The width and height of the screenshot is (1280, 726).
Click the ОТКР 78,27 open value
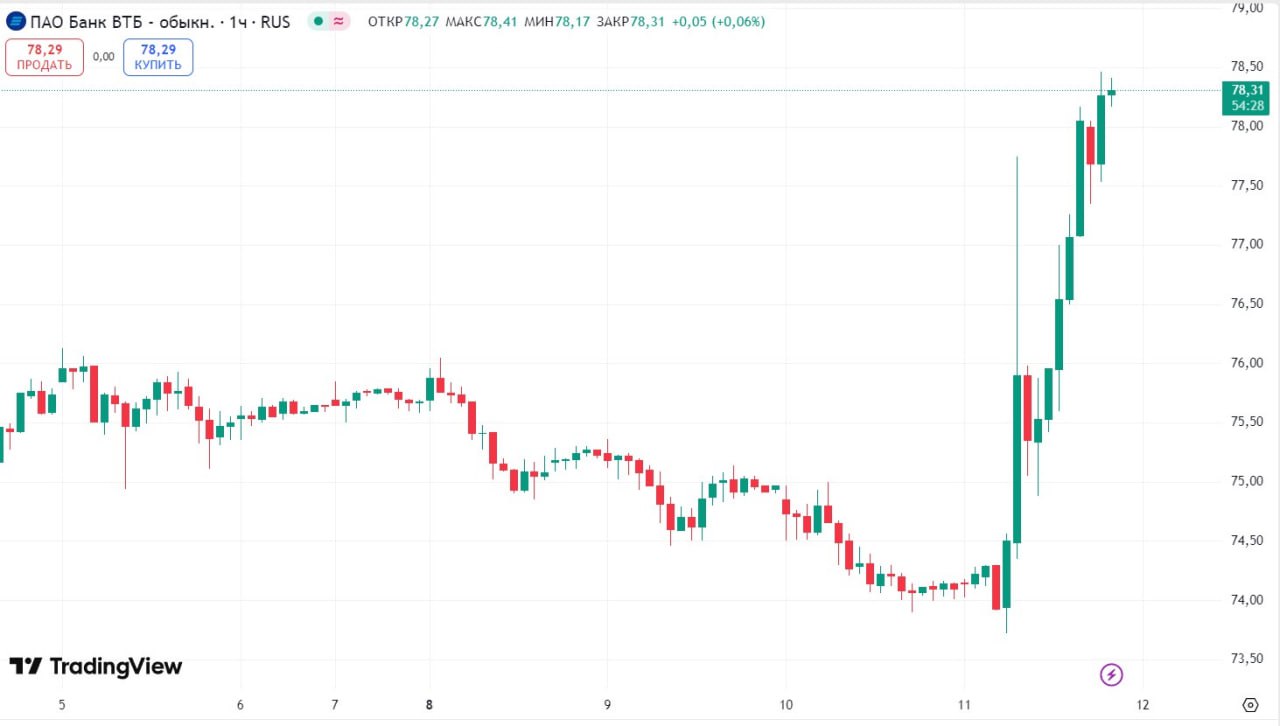(x=404, y=21)
